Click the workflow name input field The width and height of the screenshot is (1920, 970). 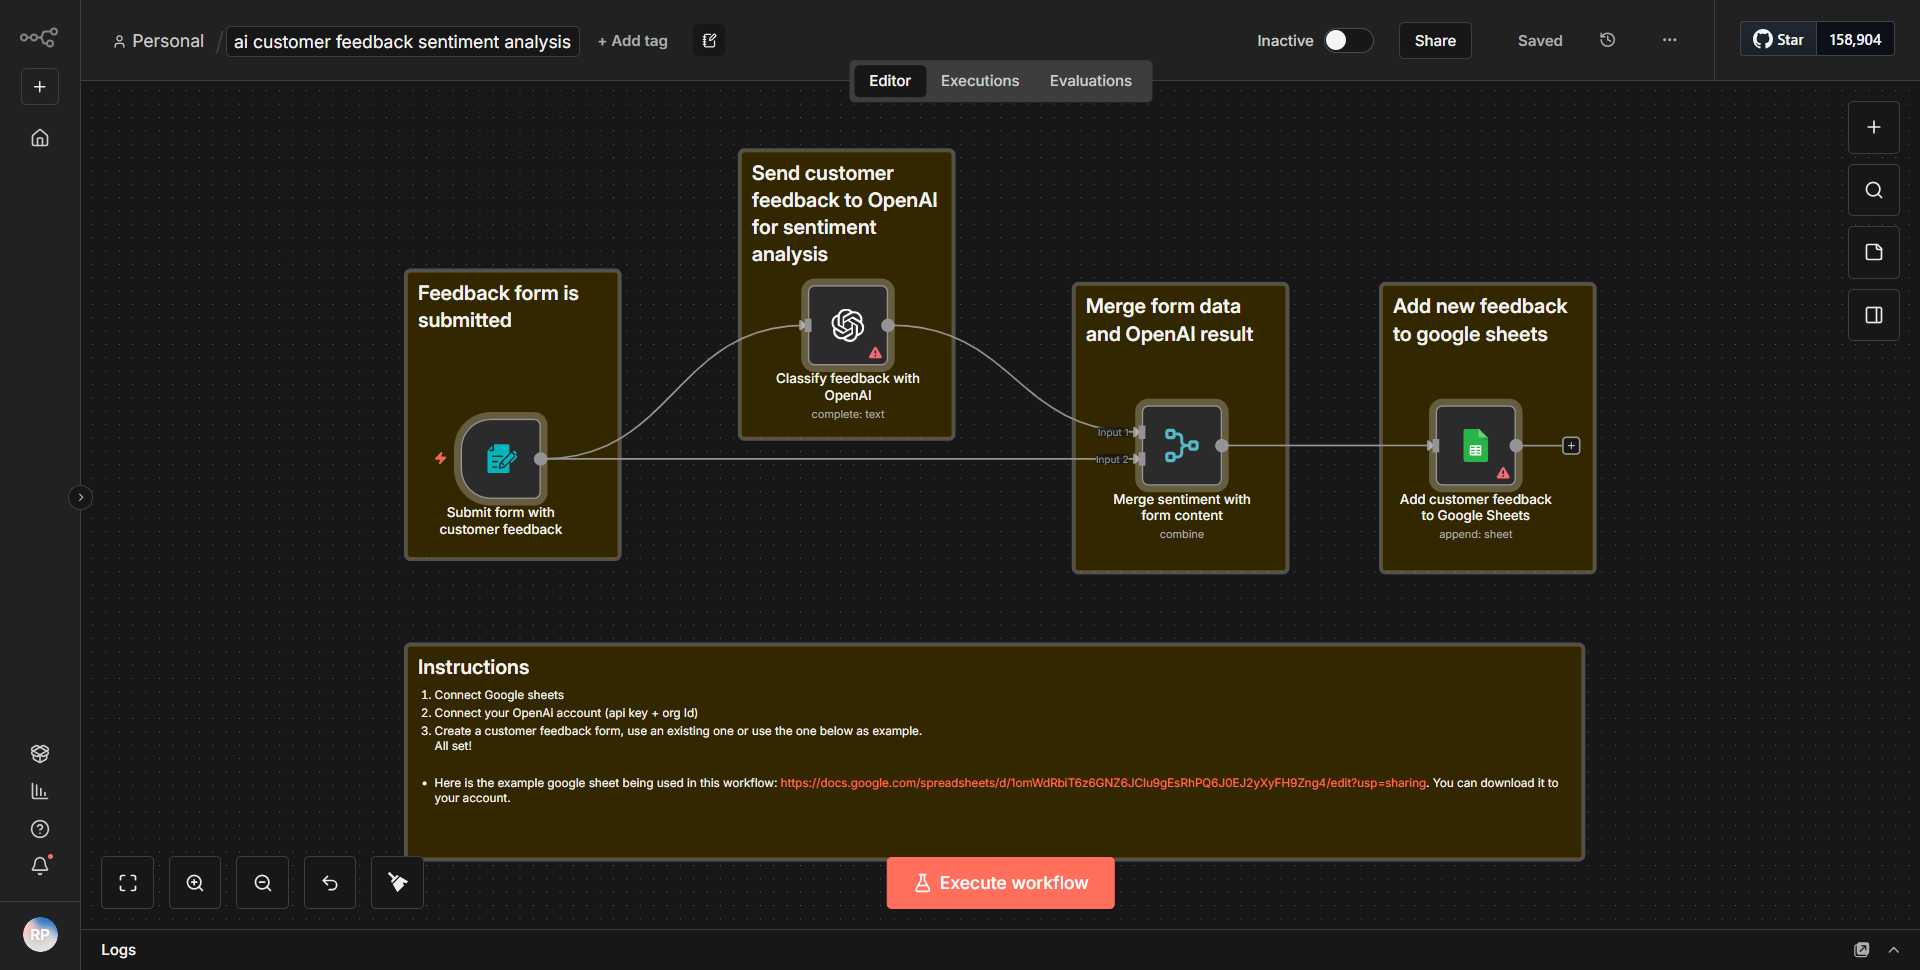coord(402,41)
